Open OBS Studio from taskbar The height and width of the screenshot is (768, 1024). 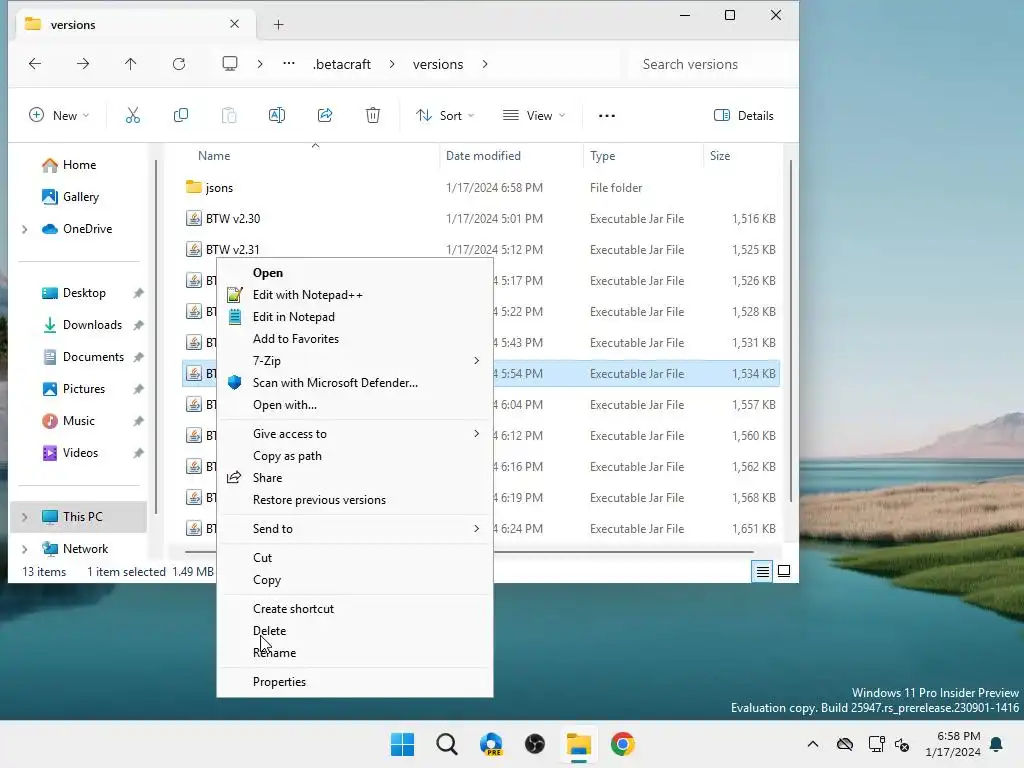pos(535,744)
